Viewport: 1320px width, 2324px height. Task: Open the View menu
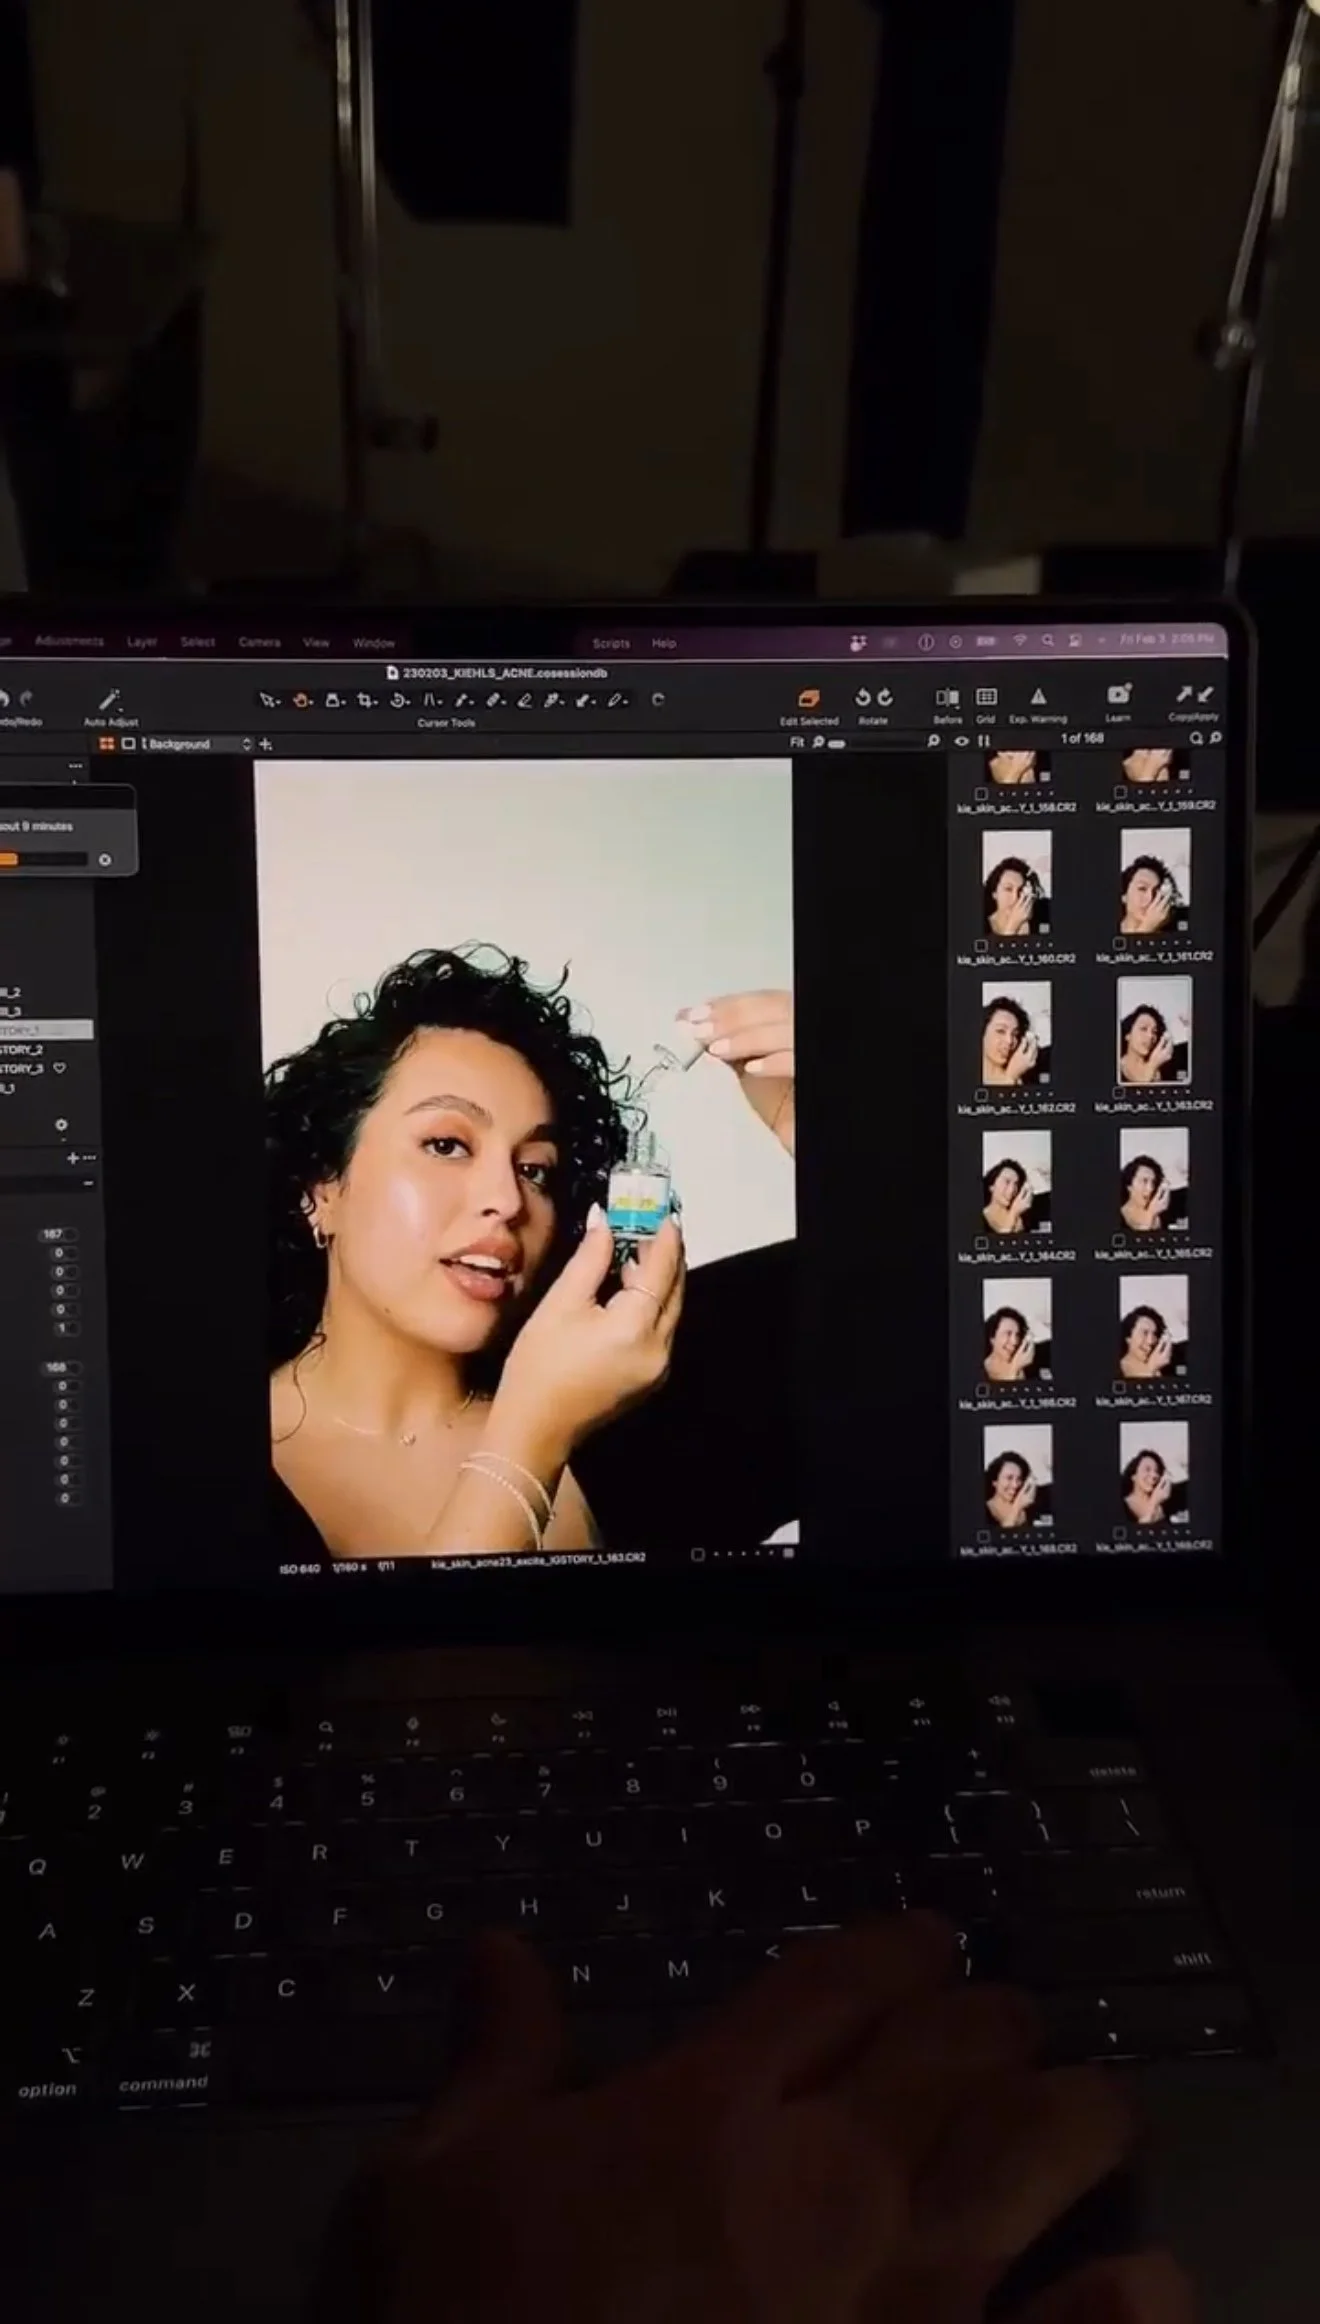316,643
